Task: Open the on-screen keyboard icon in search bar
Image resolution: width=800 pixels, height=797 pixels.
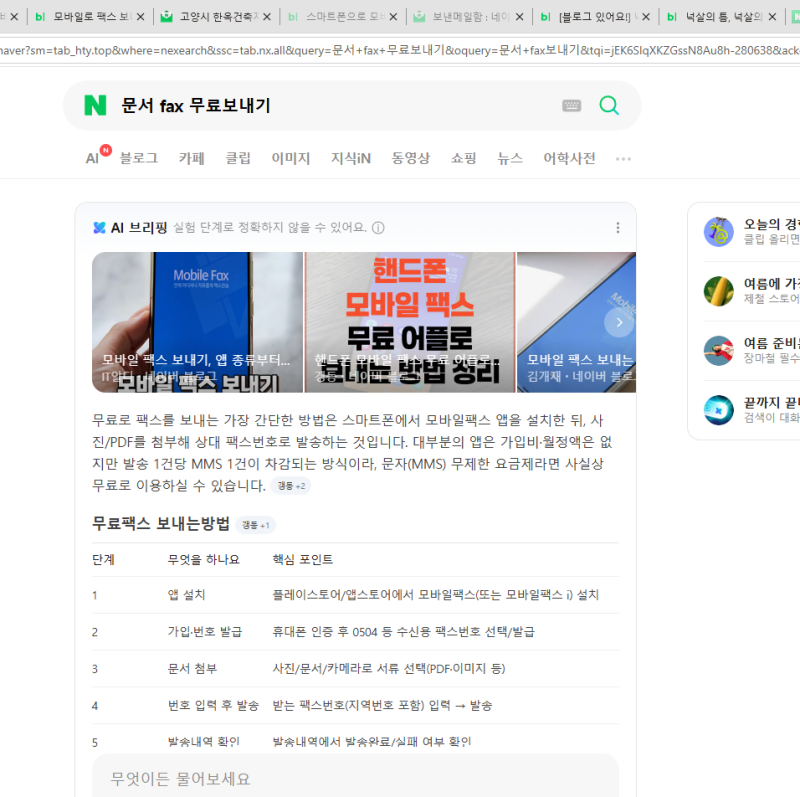Action: tap(571, 106)
